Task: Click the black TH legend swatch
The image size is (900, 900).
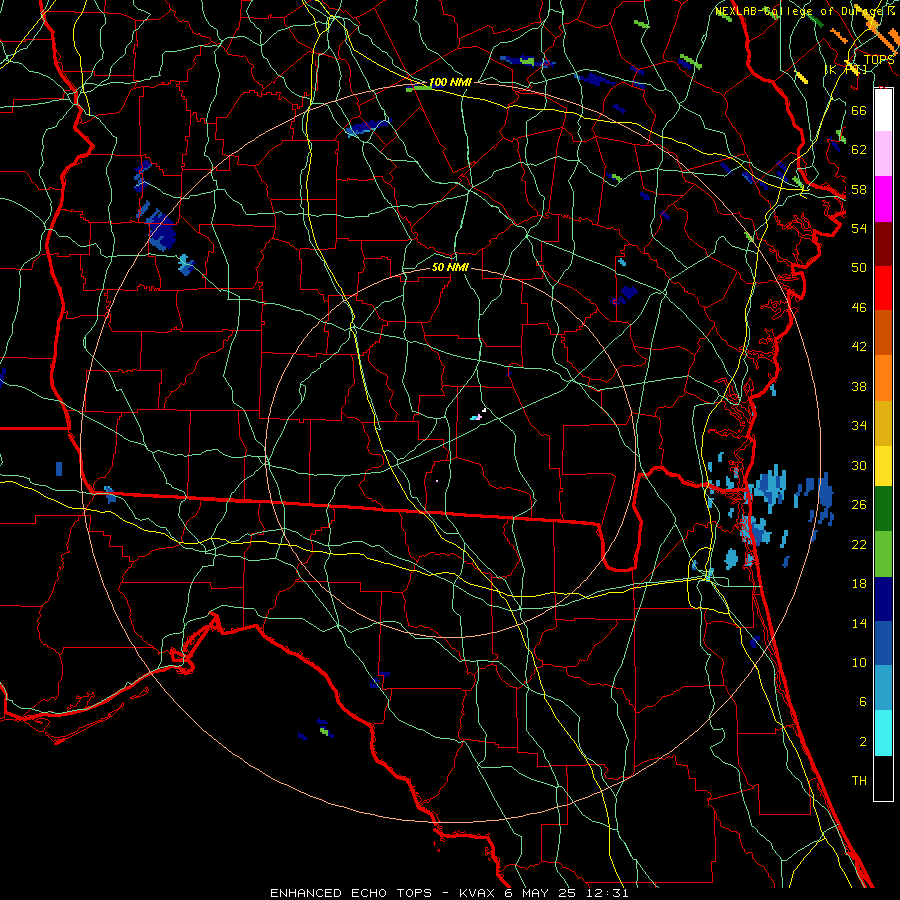Action: tap(883, 778)
